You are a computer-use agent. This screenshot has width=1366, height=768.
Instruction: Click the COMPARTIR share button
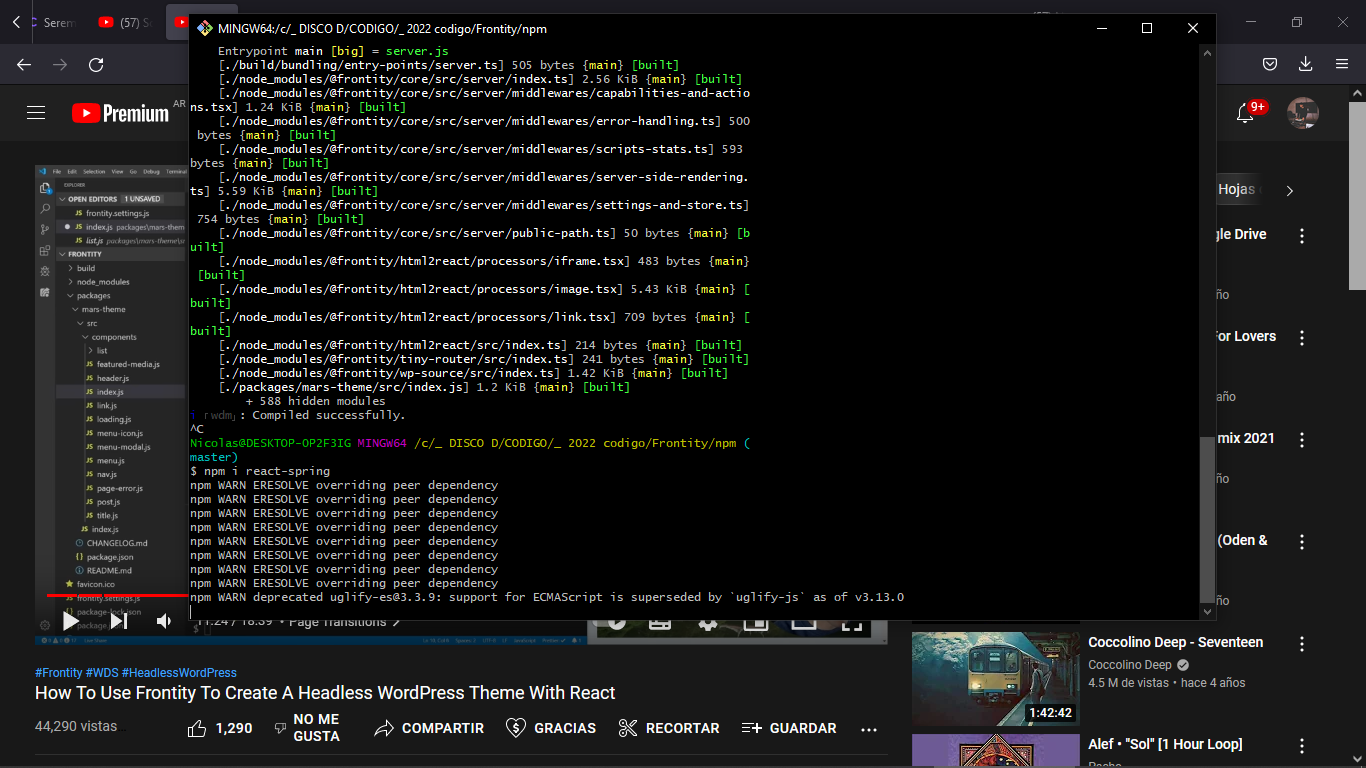tap(429, 728)
